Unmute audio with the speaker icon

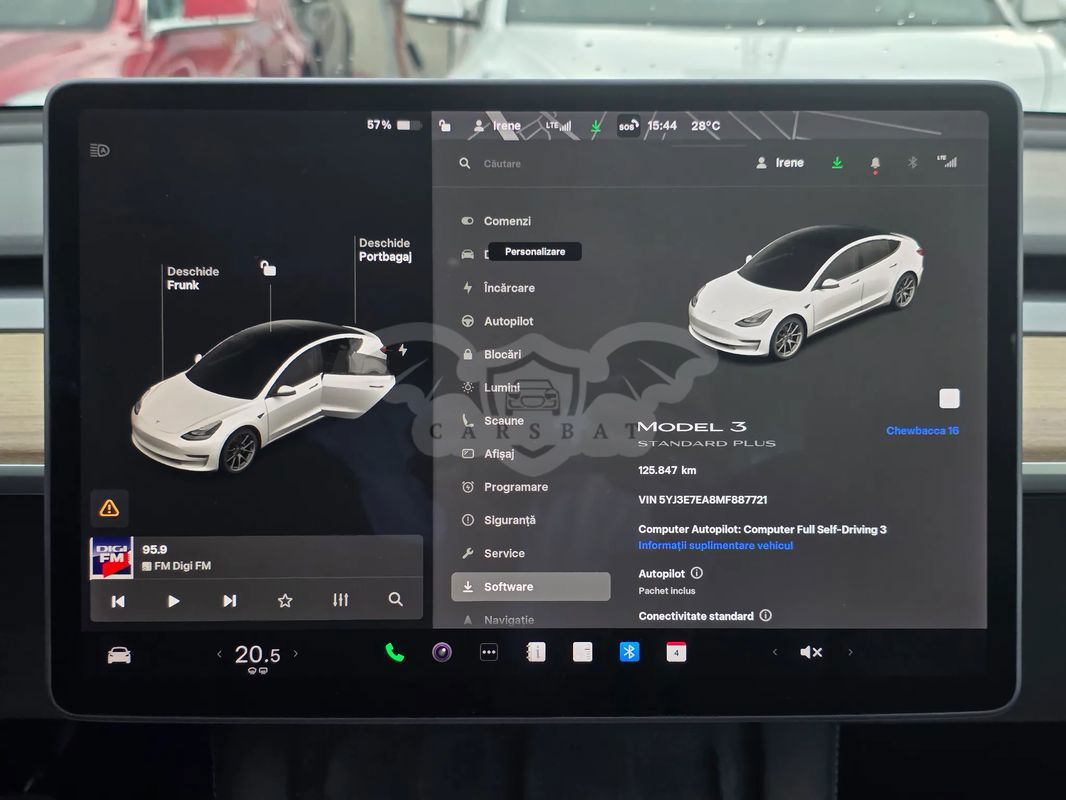coord(811,653)
